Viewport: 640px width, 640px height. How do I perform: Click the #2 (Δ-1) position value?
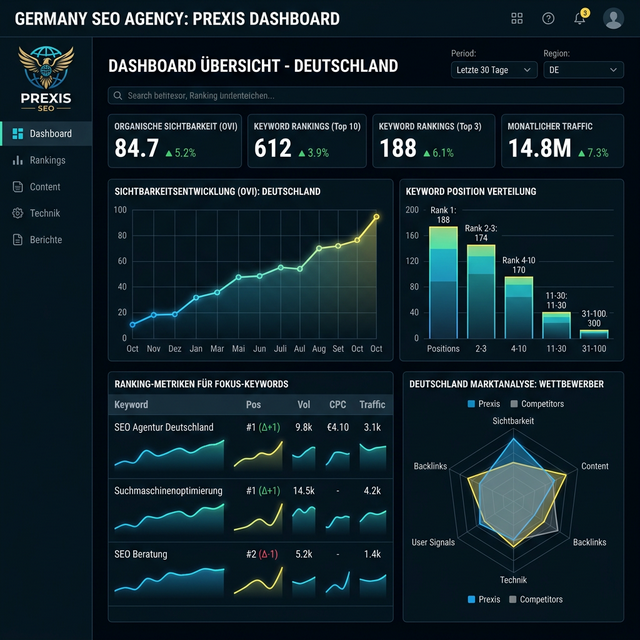point(262,554)
